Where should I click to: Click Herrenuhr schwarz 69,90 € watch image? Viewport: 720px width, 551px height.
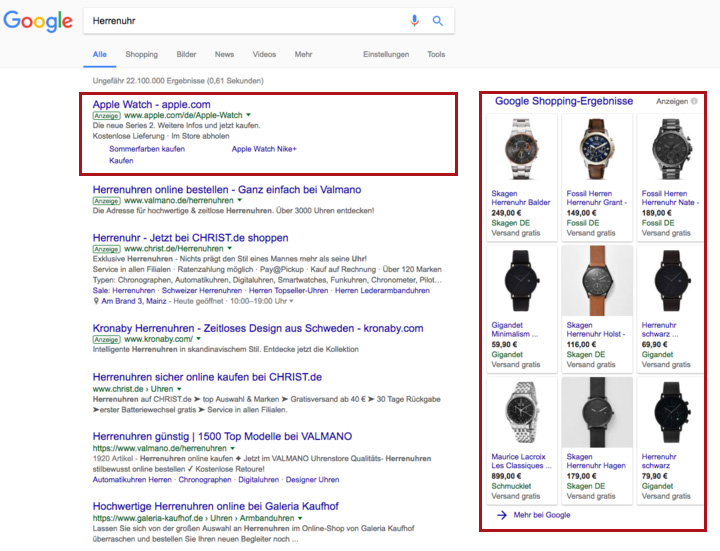coord(672,281)
